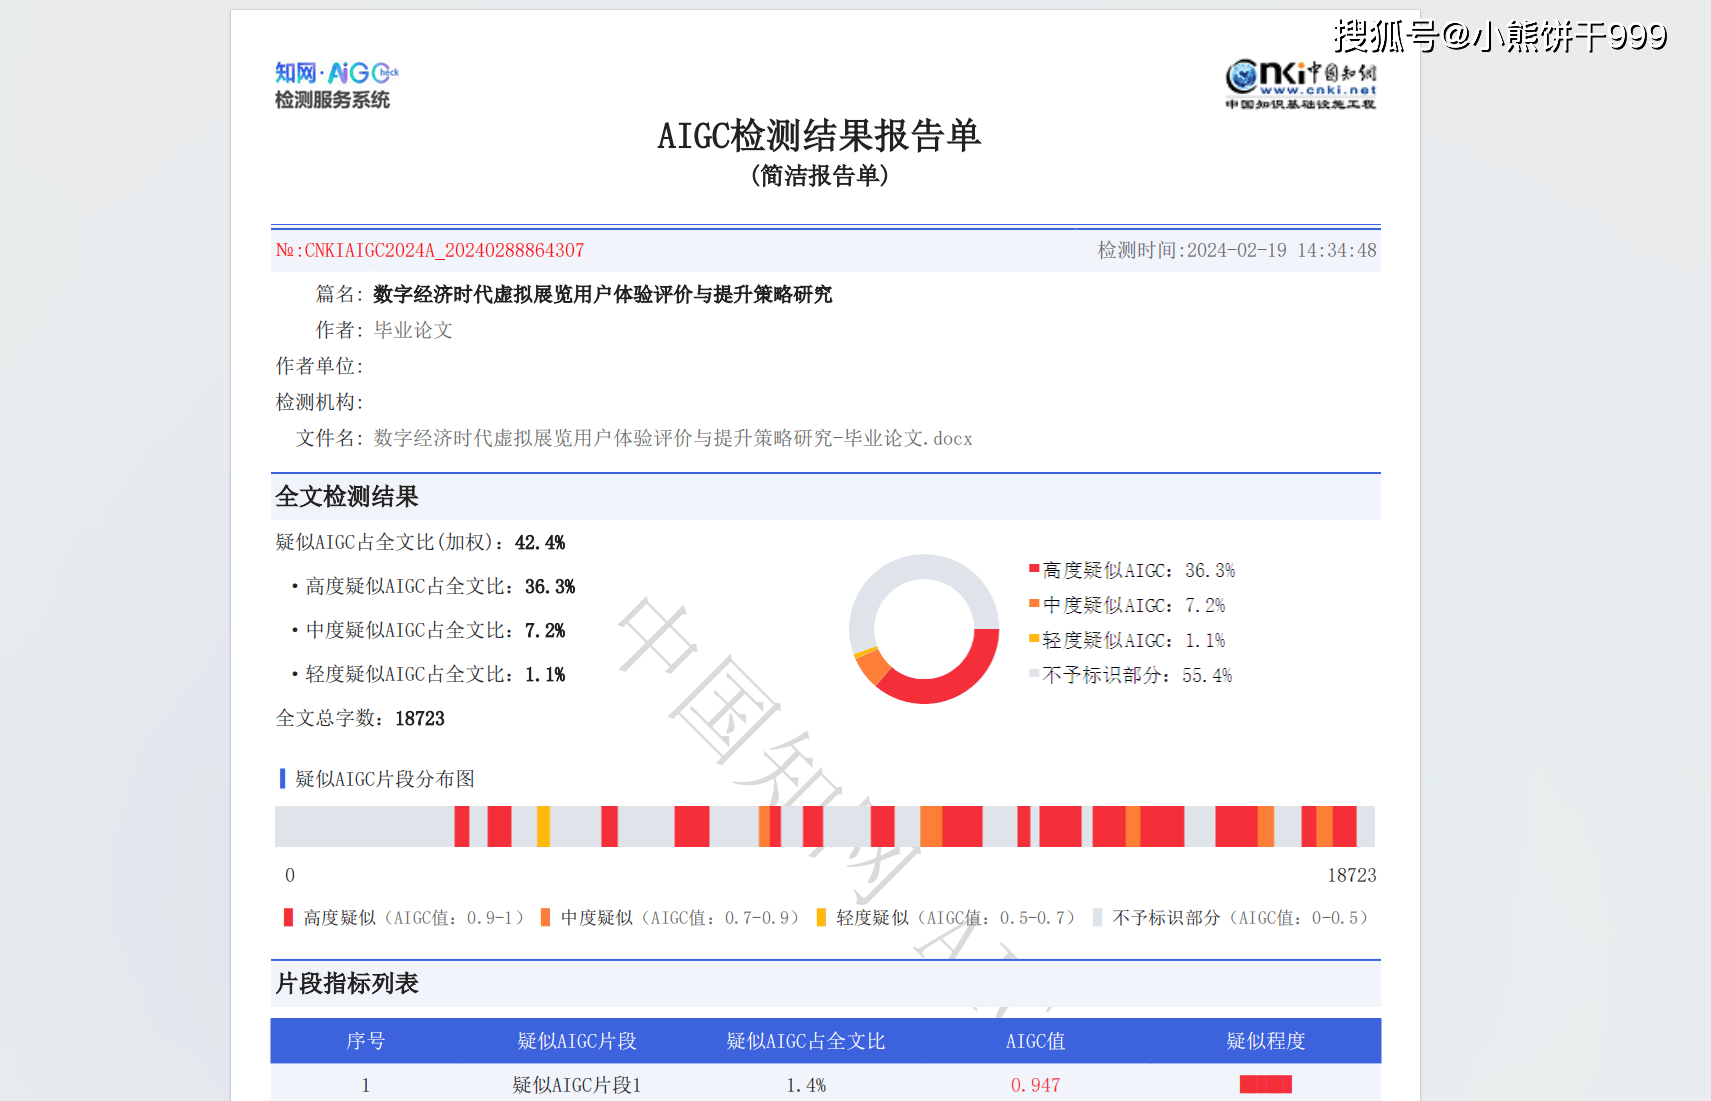Expand the 全文检测结果 section header
Image resolution: width=1711 pixels, height=1101 pixels.
point(347,496)
